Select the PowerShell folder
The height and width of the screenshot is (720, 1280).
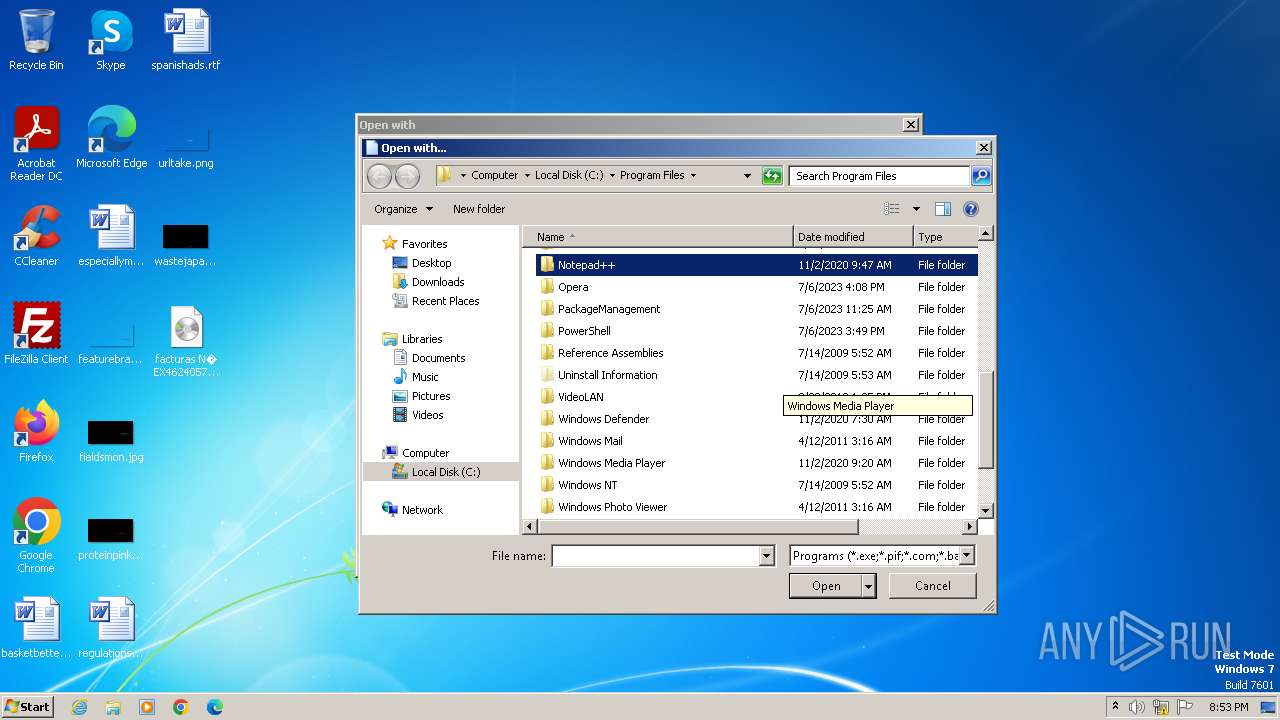756,331
